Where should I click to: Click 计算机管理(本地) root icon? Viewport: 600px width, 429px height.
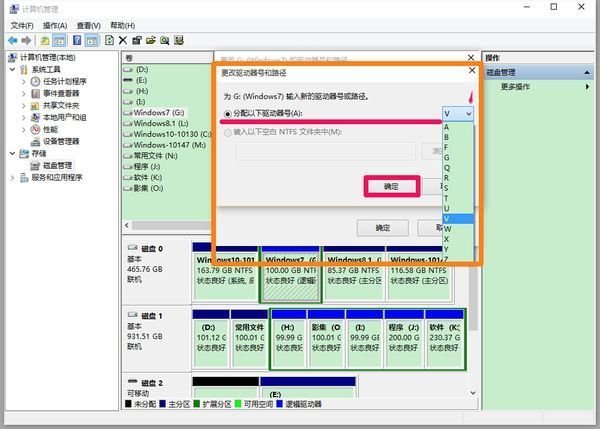click(13, 57)
